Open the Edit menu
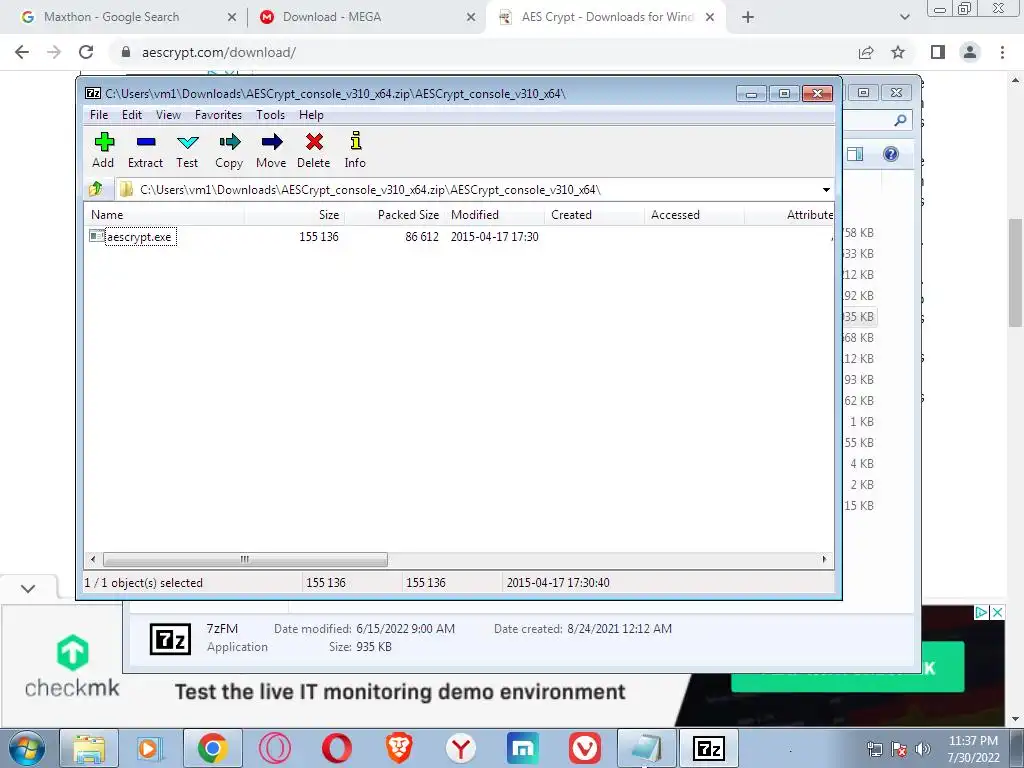 [x=132, y=115]
